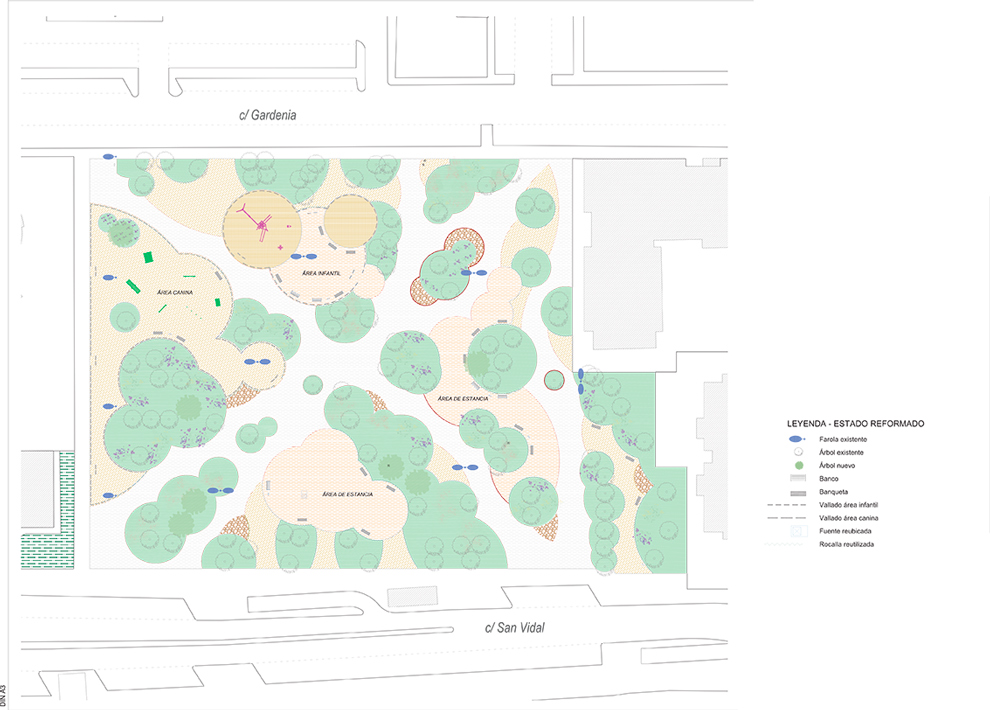Click the 'Banco' legend label
The width and height of the screenshot is (990, 710).
pyautogui.click(x=828, y=478)
